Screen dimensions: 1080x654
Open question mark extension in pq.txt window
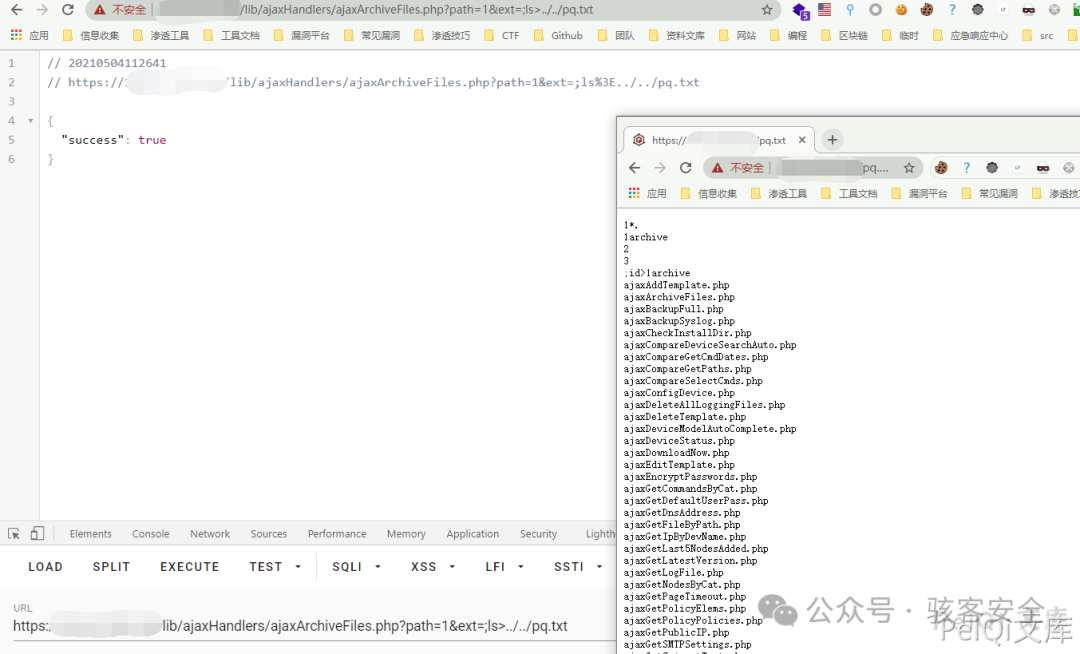coord(966,168)
